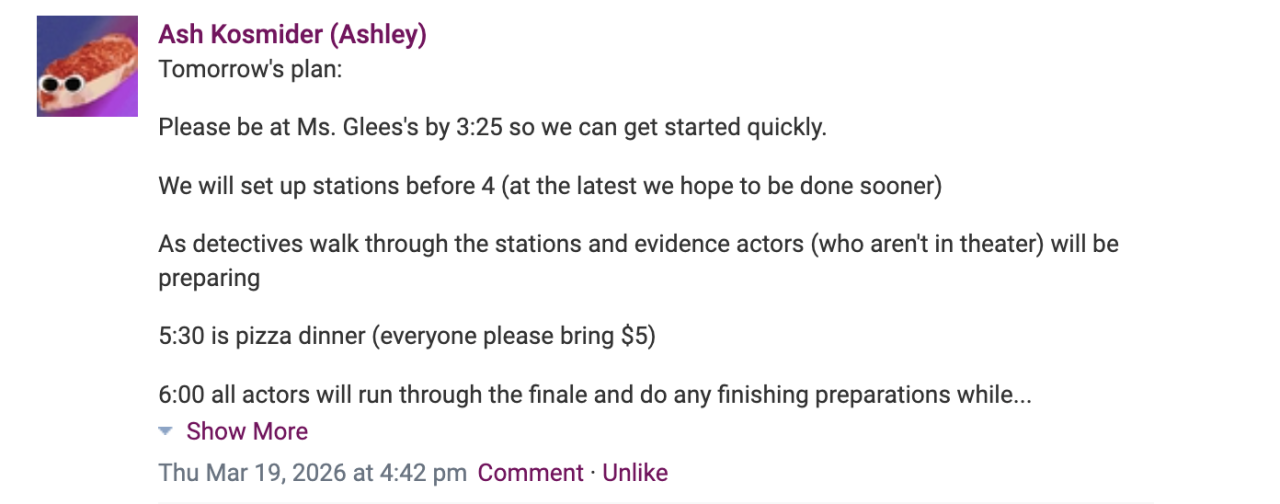
Task: Click Ash Kosmider's profile avatar picture
Action: click(x=87, y=66)
